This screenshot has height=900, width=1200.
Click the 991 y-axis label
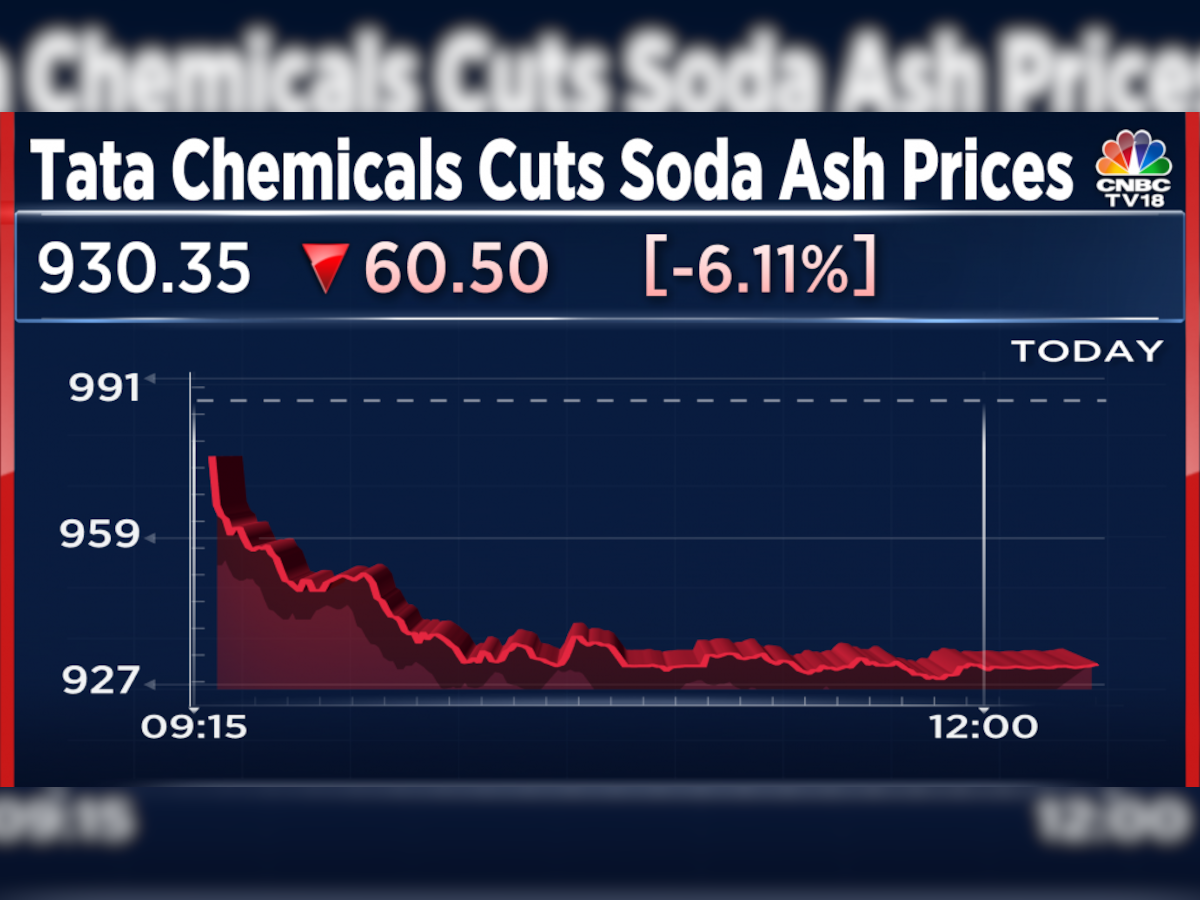(104, 387)
